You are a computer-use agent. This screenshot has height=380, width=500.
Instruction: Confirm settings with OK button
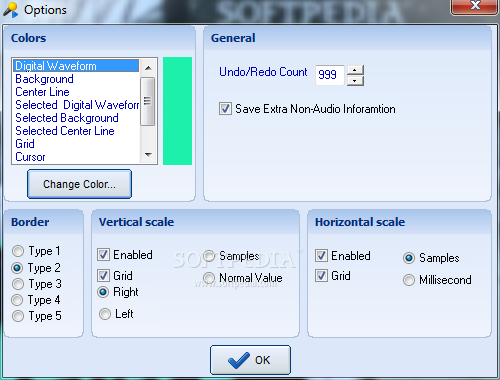pyautogui.click(x=250, y=360)
